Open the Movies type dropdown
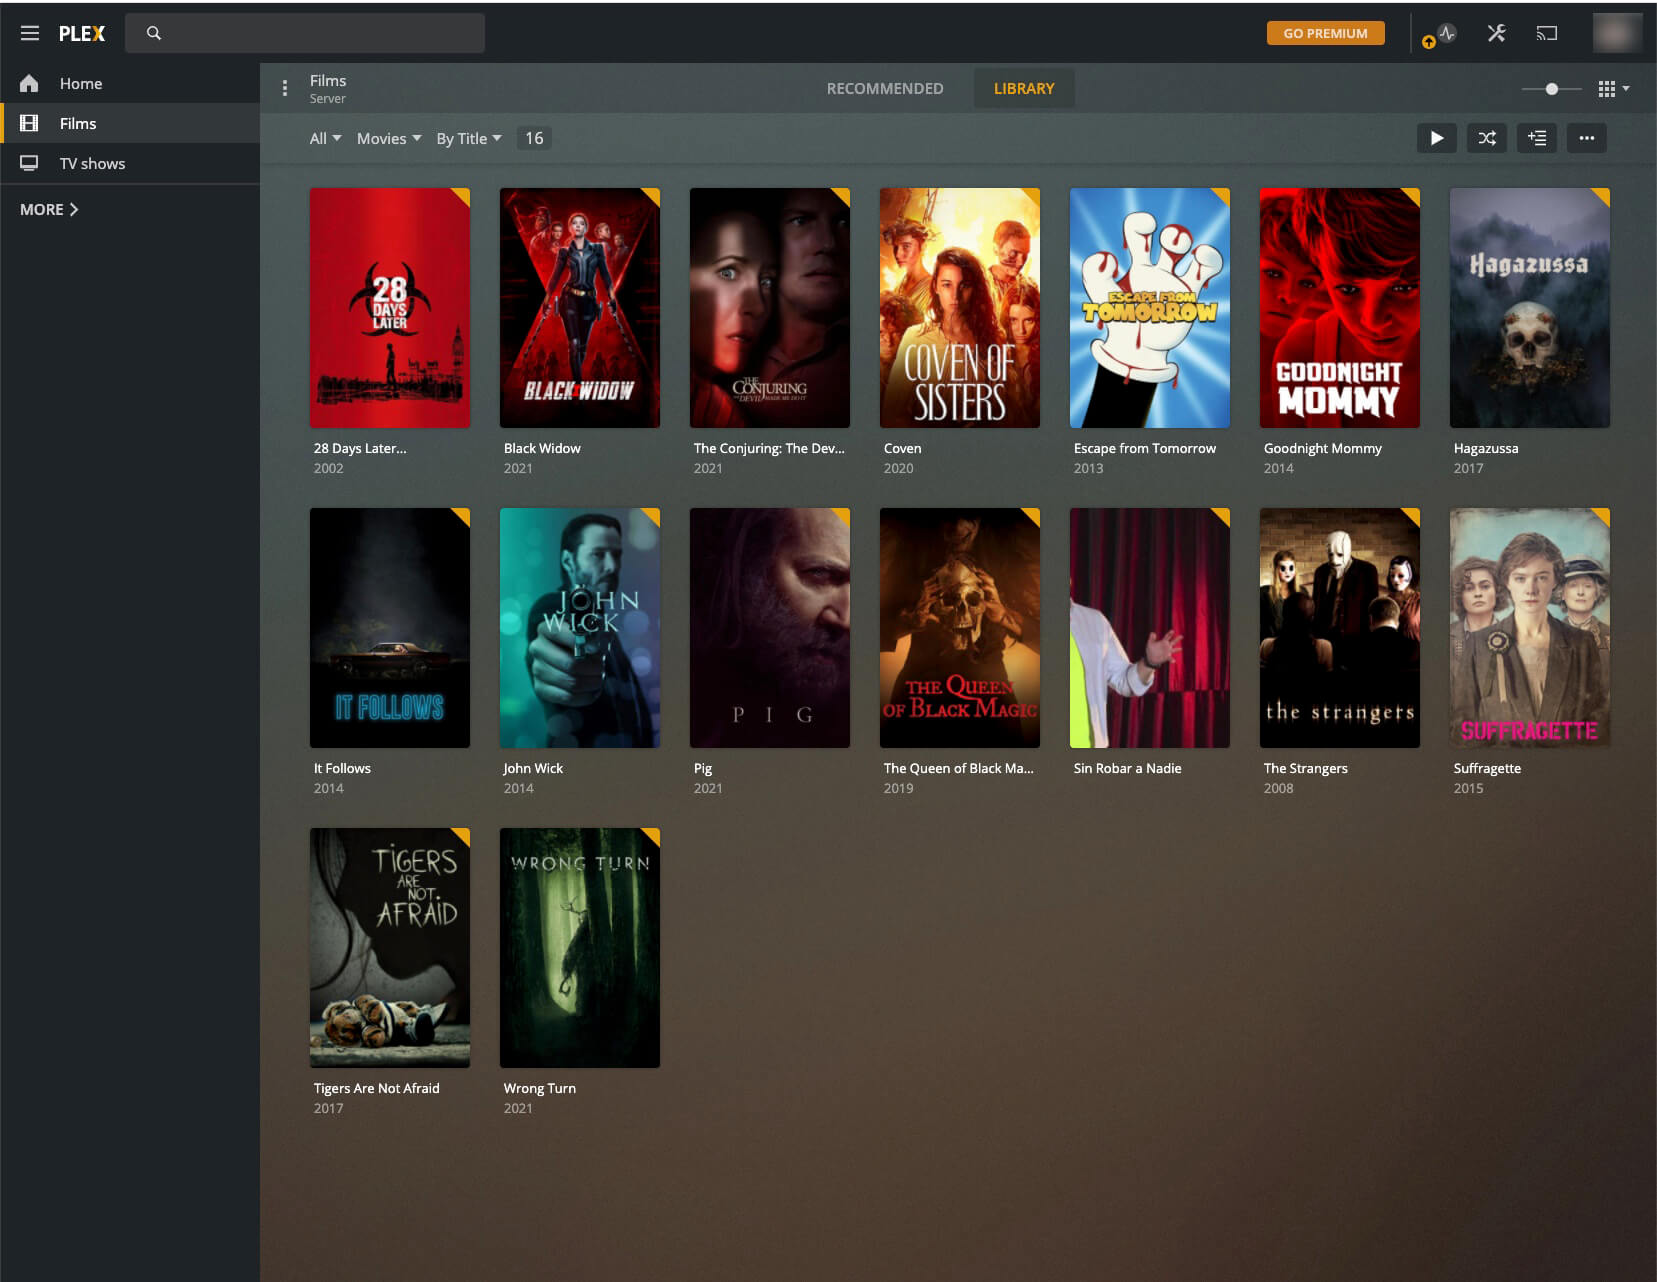This screenshot has width=1657, height=1282. [389, 138]
